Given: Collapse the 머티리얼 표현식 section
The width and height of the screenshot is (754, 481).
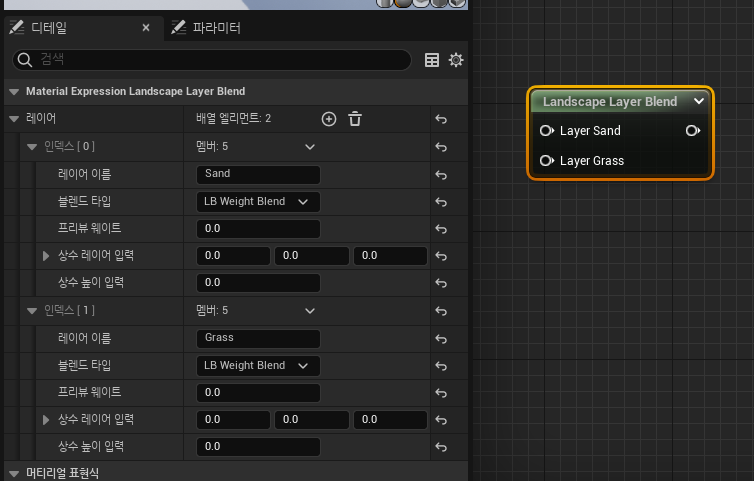Looking at the screenshot, I should coord(14,474).
